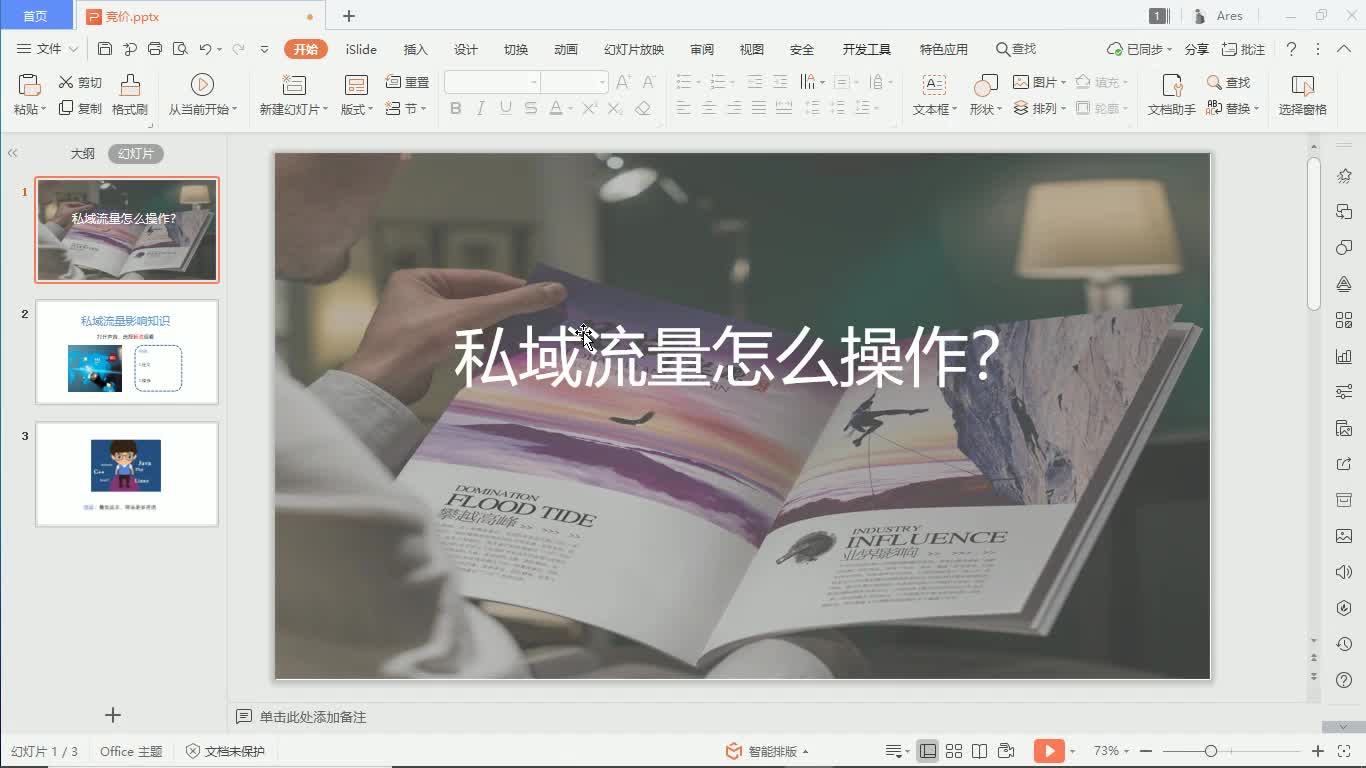The width and height of the screenshot is (1366, 768).
Task: Open the help question mark icon
Action: click(1292, 49)
